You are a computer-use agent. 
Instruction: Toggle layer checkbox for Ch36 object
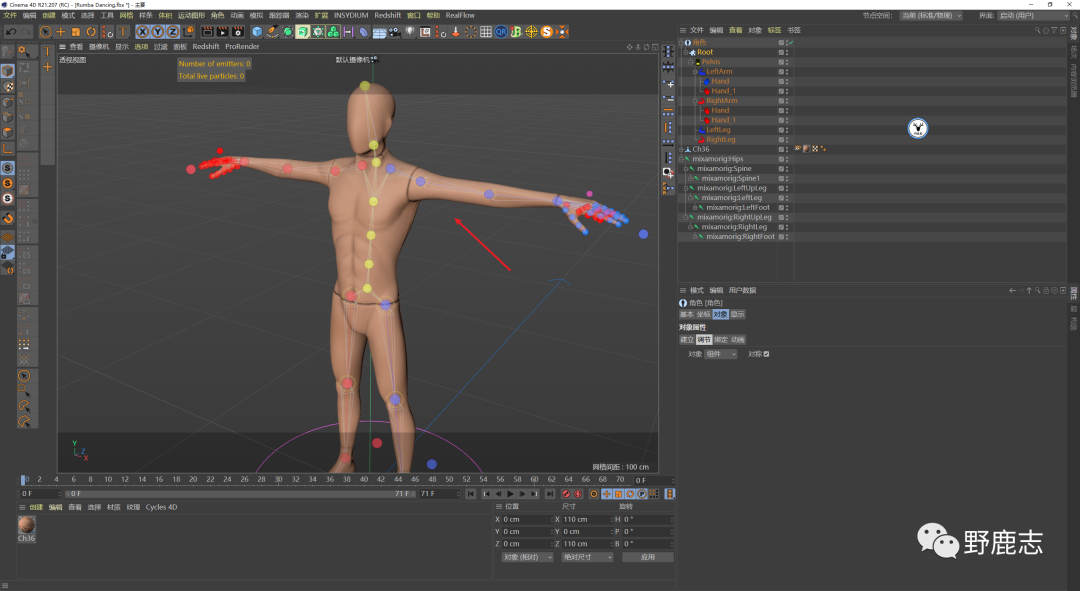coord(781,149)
